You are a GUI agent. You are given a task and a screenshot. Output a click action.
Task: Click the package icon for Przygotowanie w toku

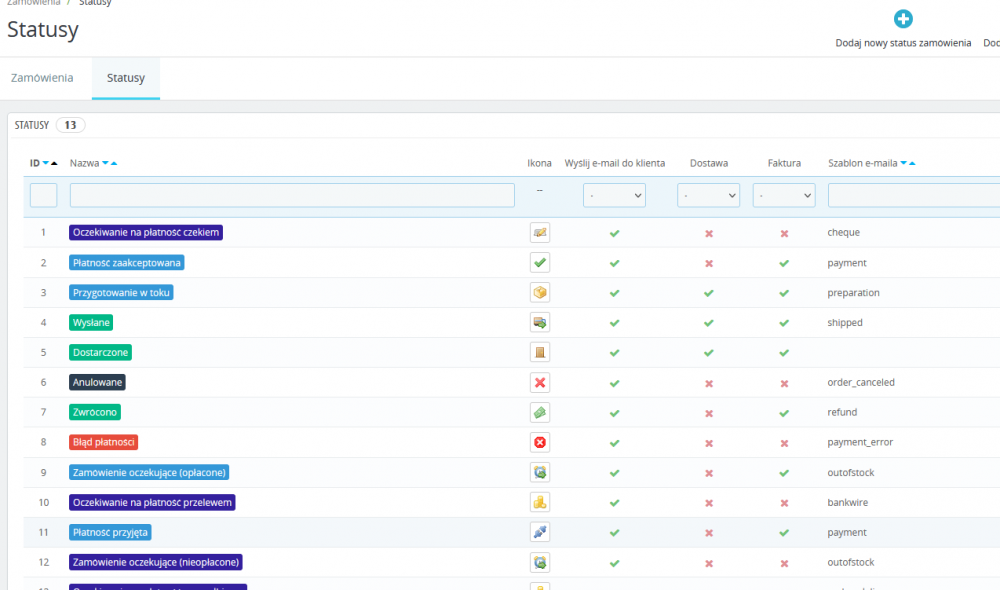(x=540, y=293)
